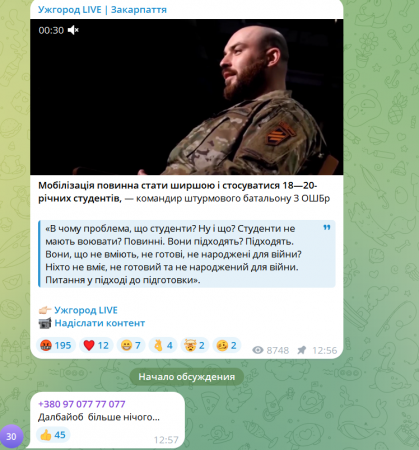Click the quoted text block about students
Screen dimensions: 419x450
pos(187,254)
